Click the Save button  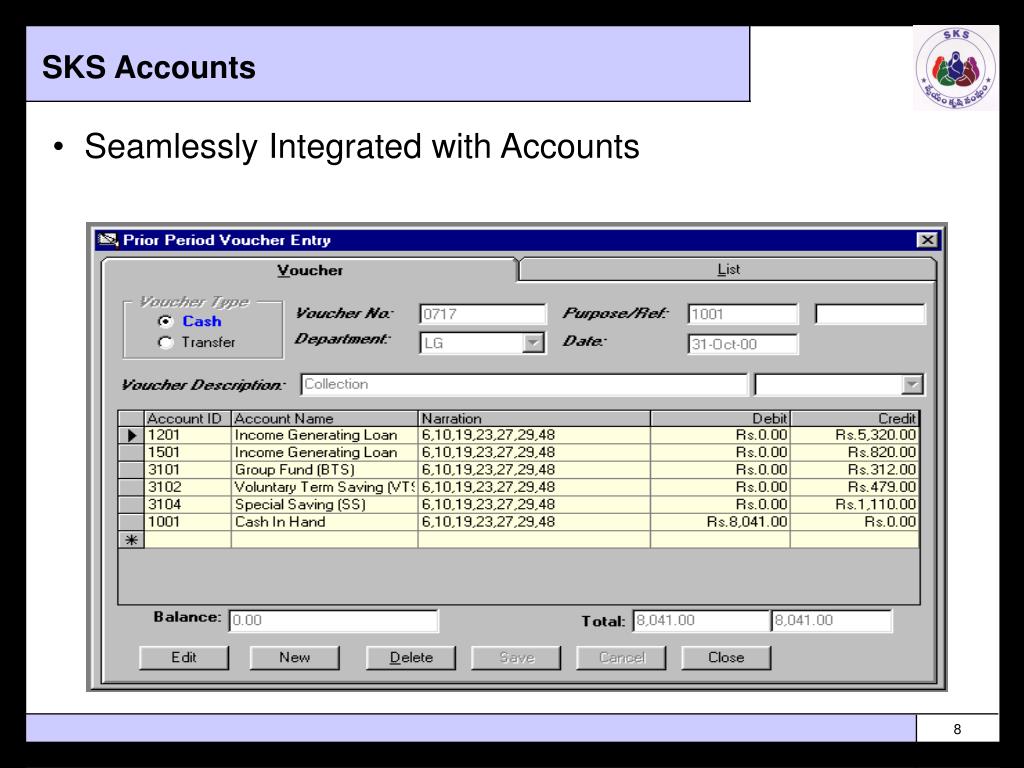(x=516, y=658)
